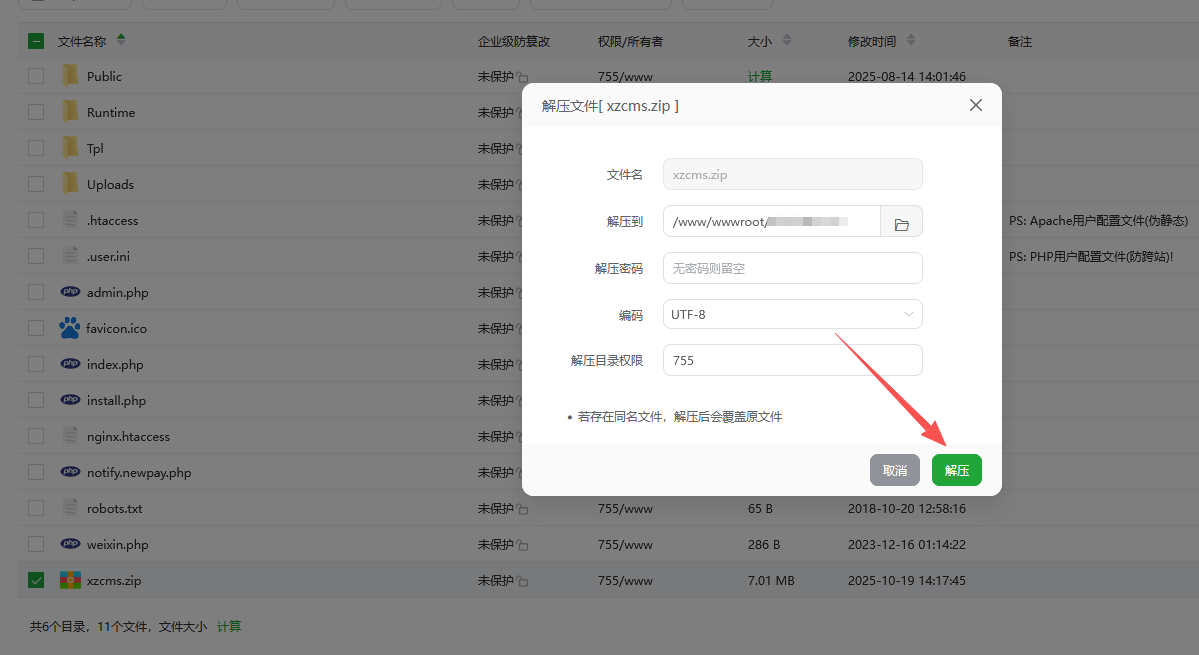Click the folder browse icon beside extract path

pos(901,222)
